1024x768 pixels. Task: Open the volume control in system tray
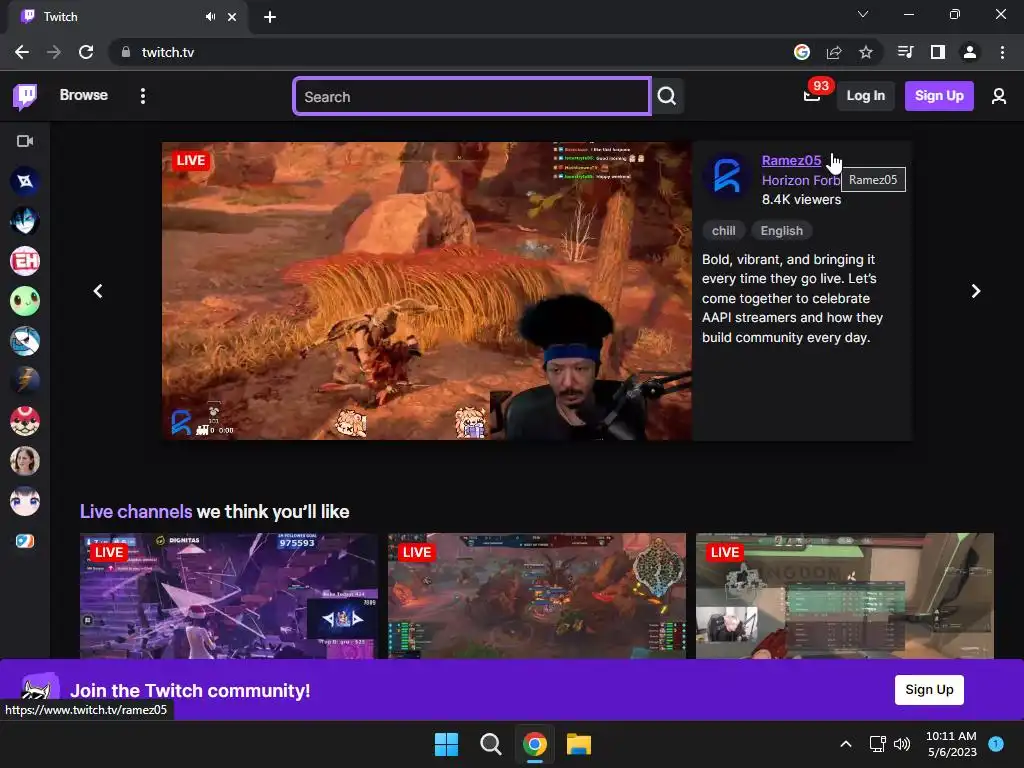pyautogui.click(x=902, y=744)
